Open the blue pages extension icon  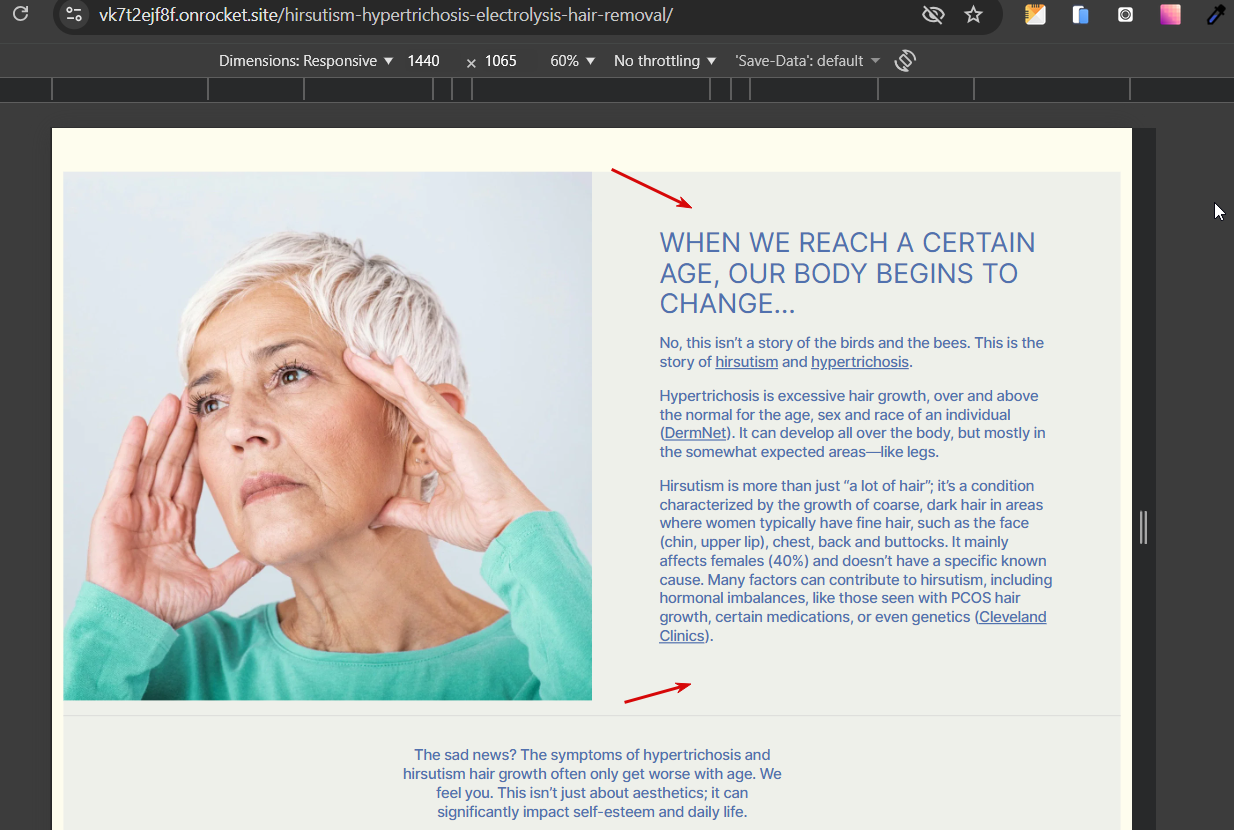coord(1080,15)
